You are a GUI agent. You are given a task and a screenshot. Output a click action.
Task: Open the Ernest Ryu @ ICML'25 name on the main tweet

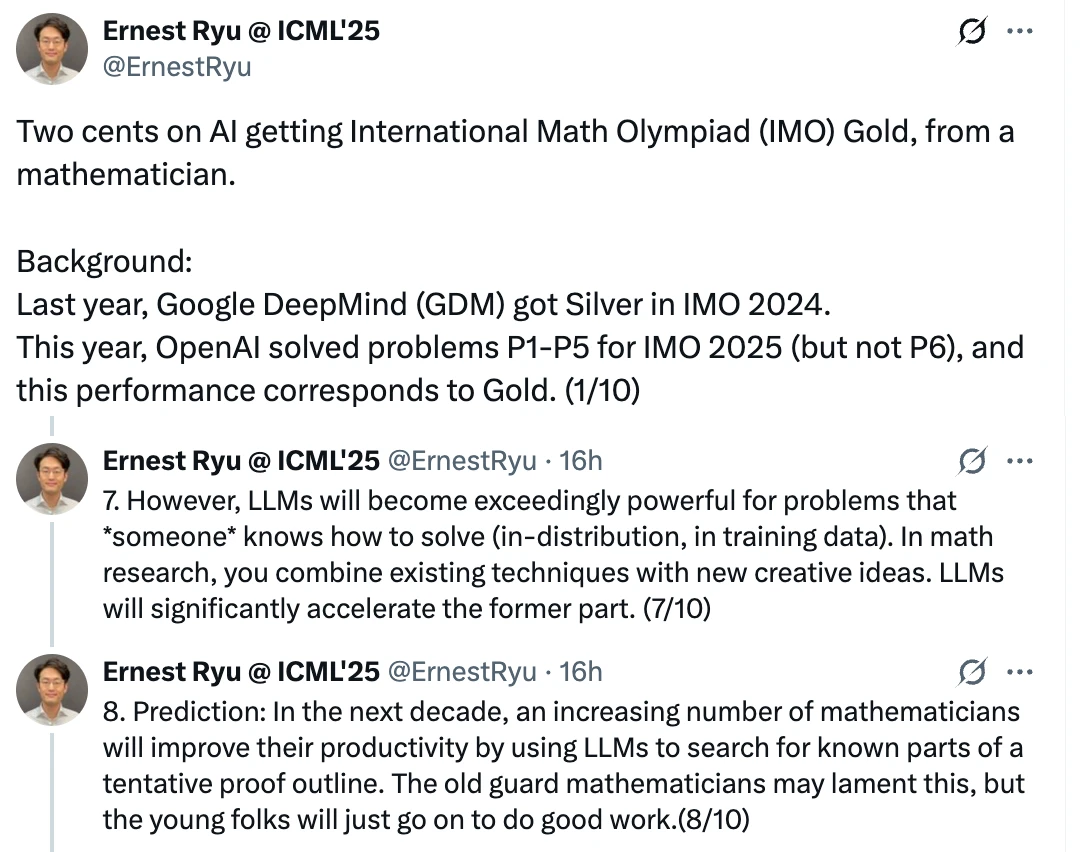(241, 31)
